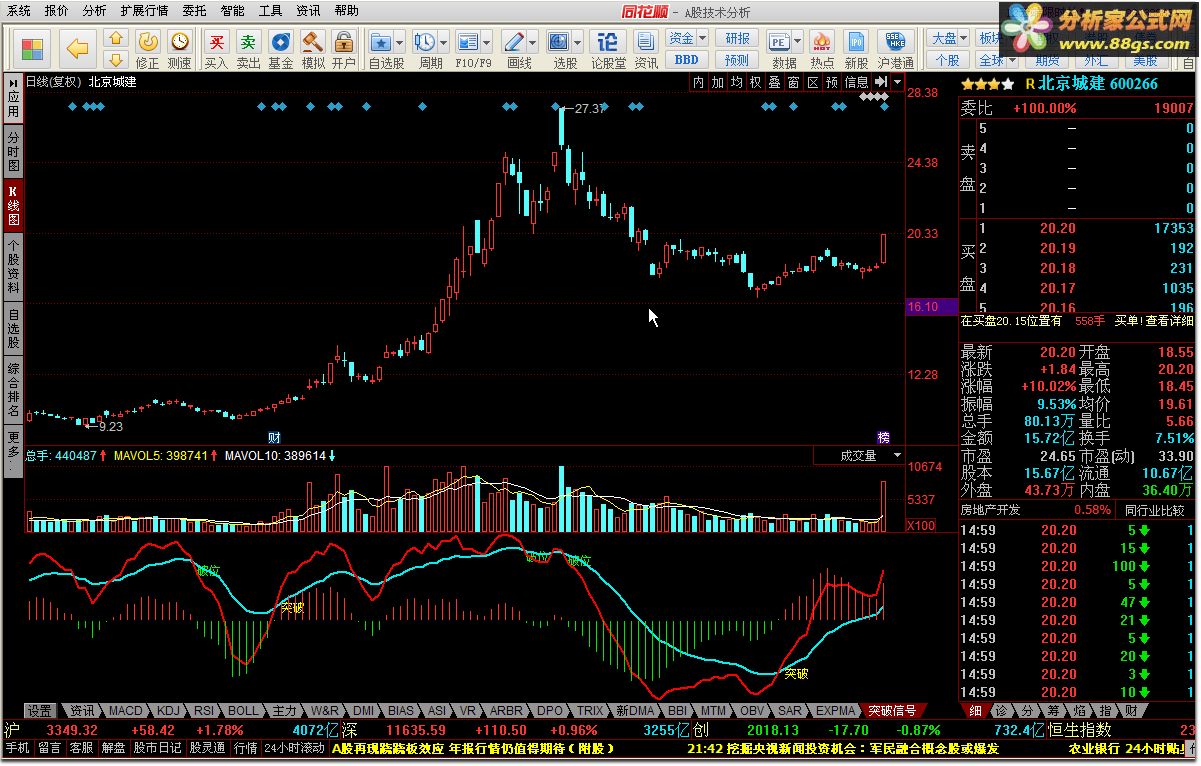Expand the chart toolbar dropdown after 信息
Screen dimensions: 1201x766
(897, 82)
